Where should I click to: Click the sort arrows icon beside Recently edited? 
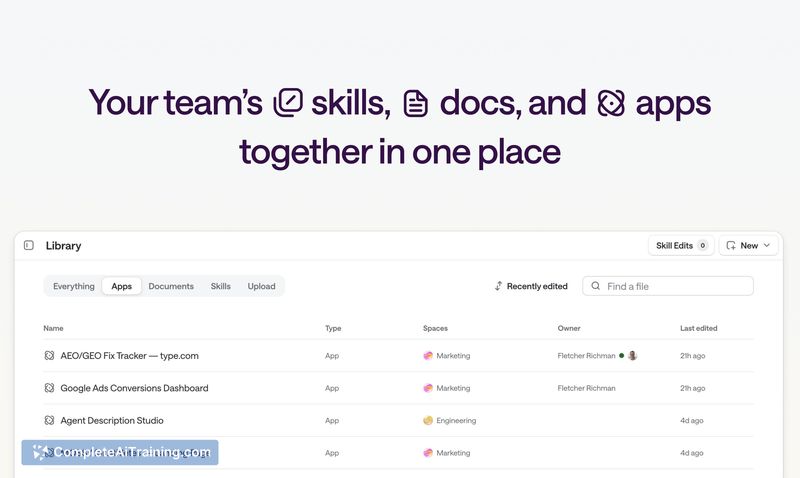pyautogui.click(x=498, y=286)
